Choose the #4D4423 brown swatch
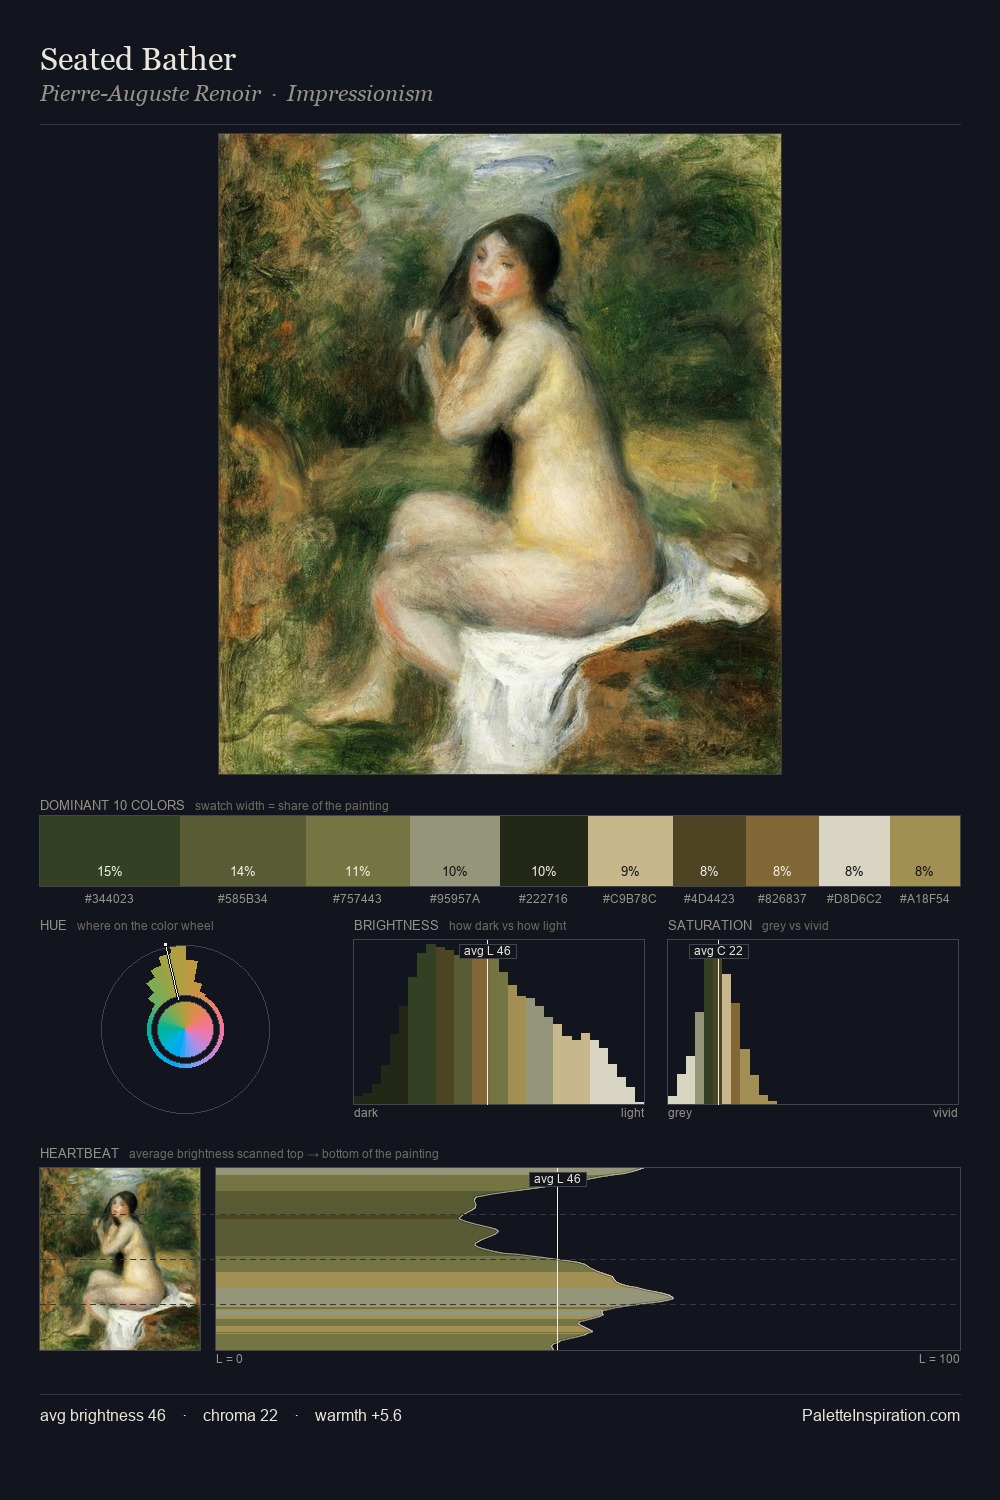Screen dimensions: 1000x1500 point(709,851)
